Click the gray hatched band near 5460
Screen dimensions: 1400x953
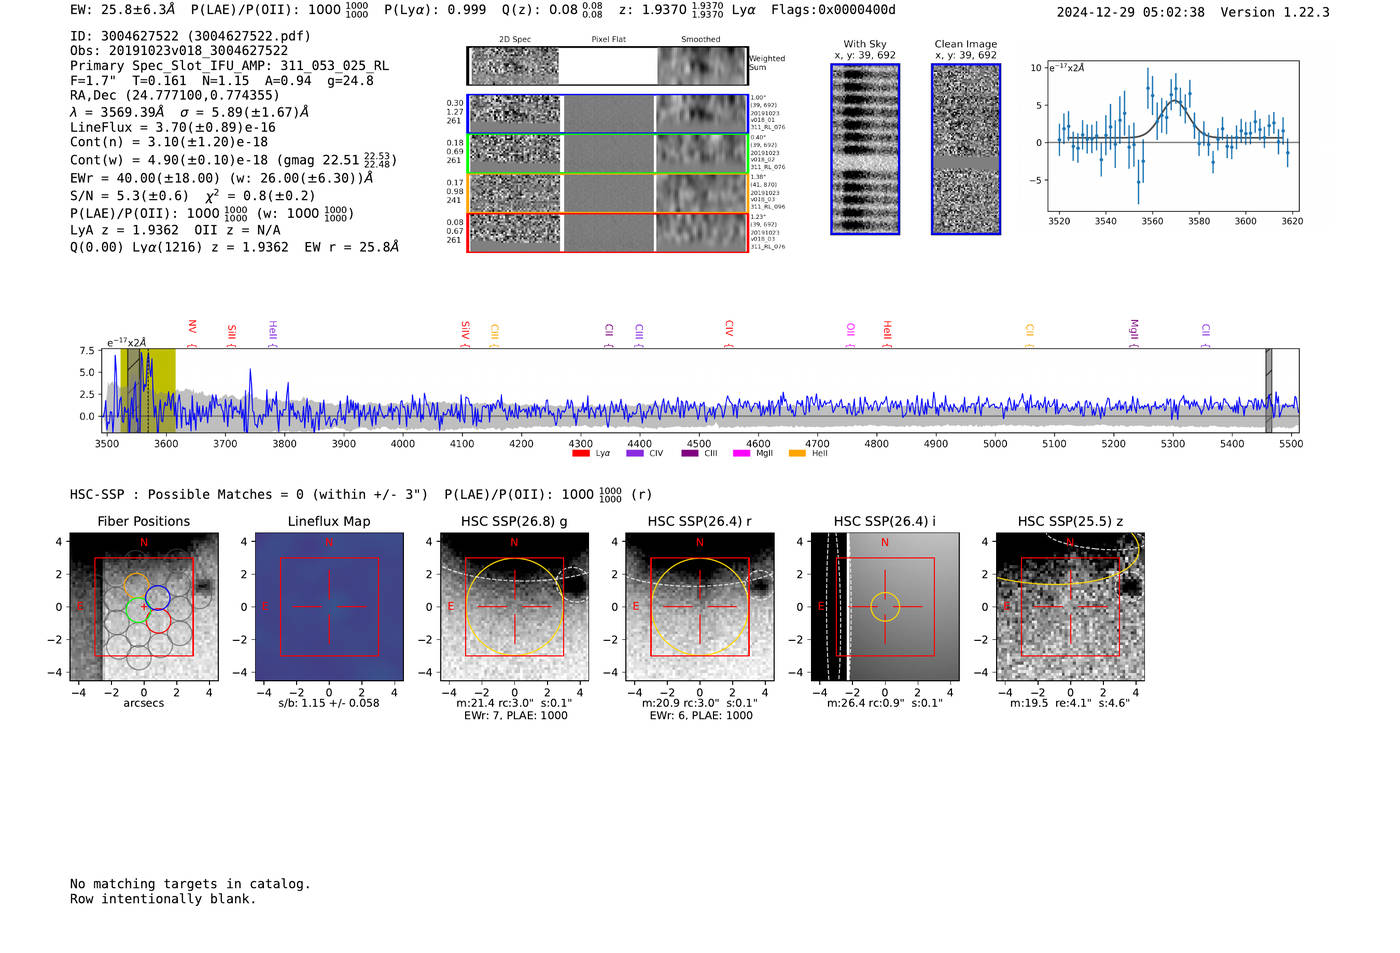click(x=1268, y=390)
